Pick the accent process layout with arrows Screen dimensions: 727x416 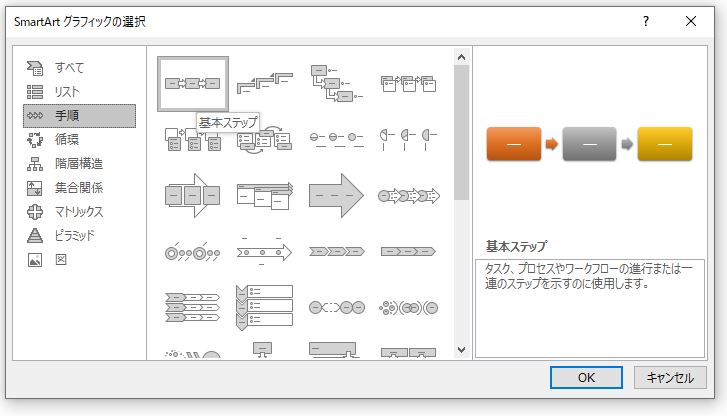408,83
